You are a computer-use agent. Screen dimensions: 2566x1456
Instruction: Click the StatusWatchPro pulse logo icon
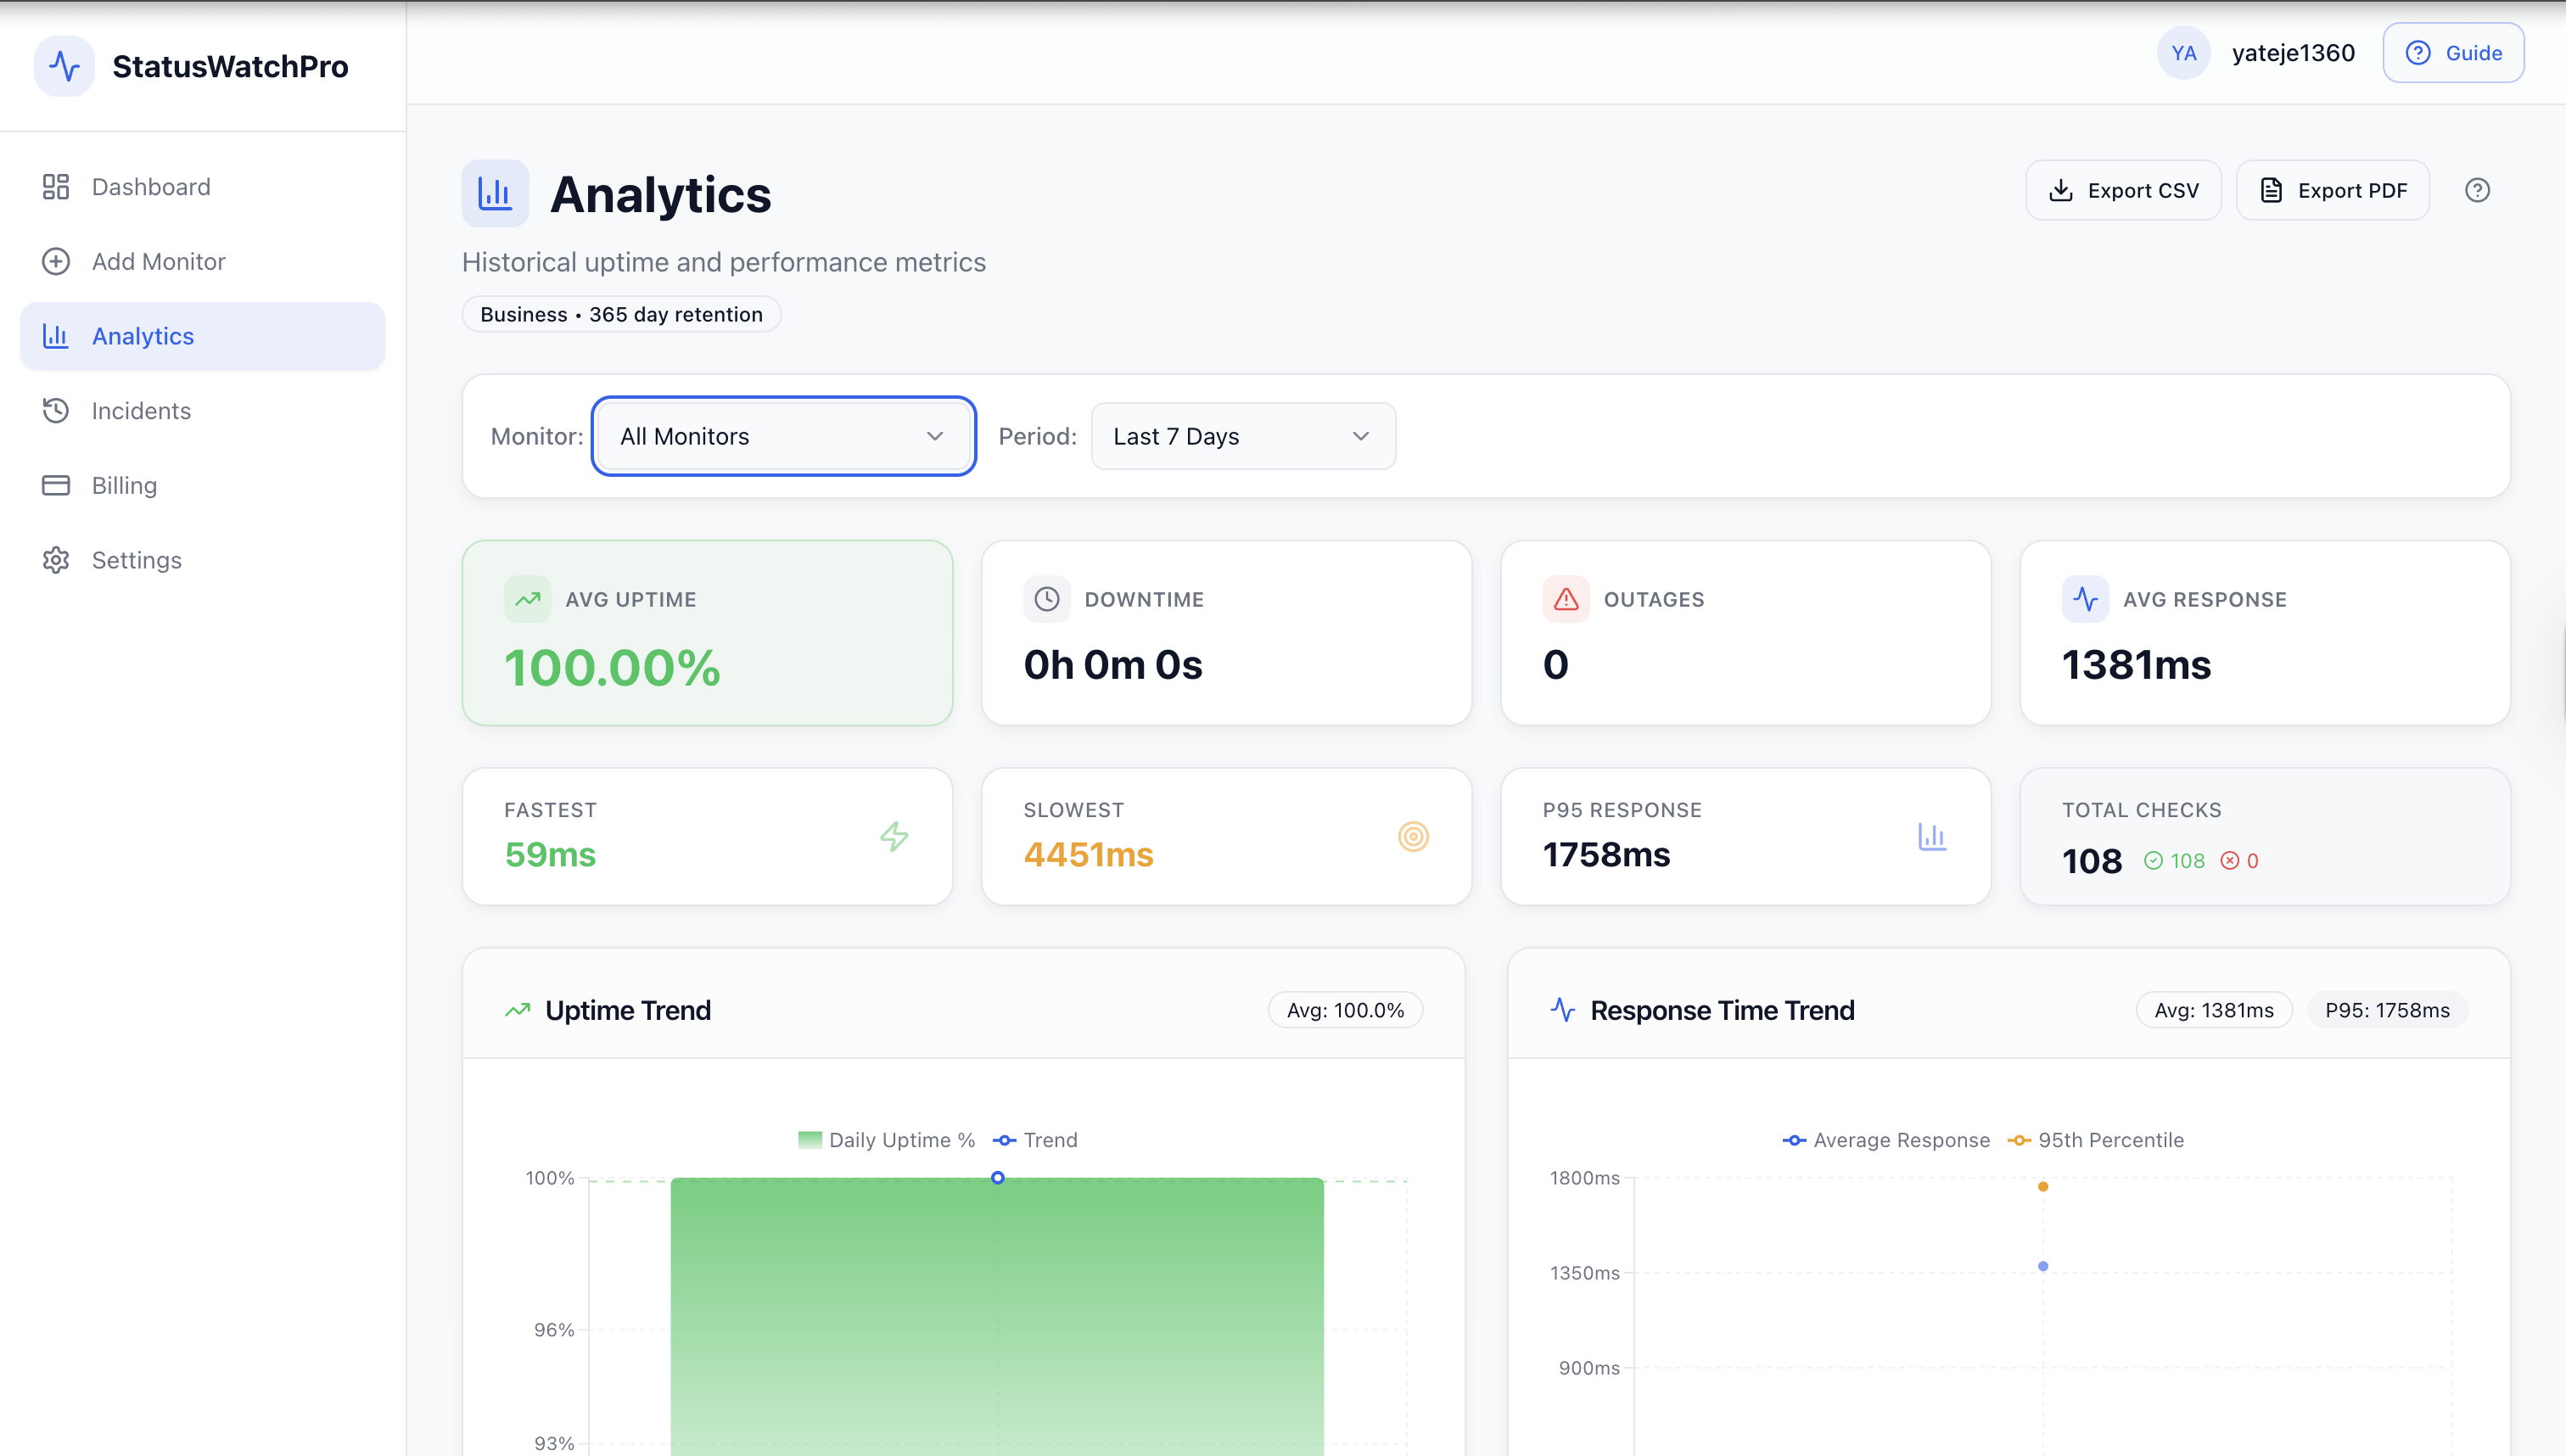click(x=65, y=66)
